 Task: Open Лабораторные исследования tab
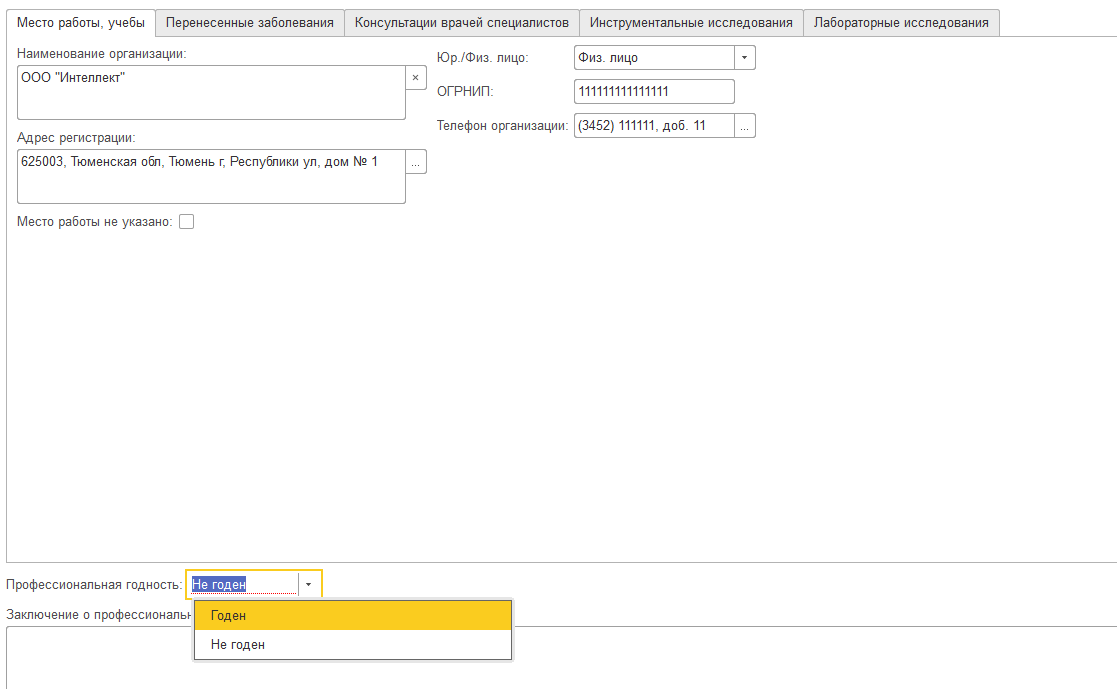pyautogui.click(x=901, y=22)
